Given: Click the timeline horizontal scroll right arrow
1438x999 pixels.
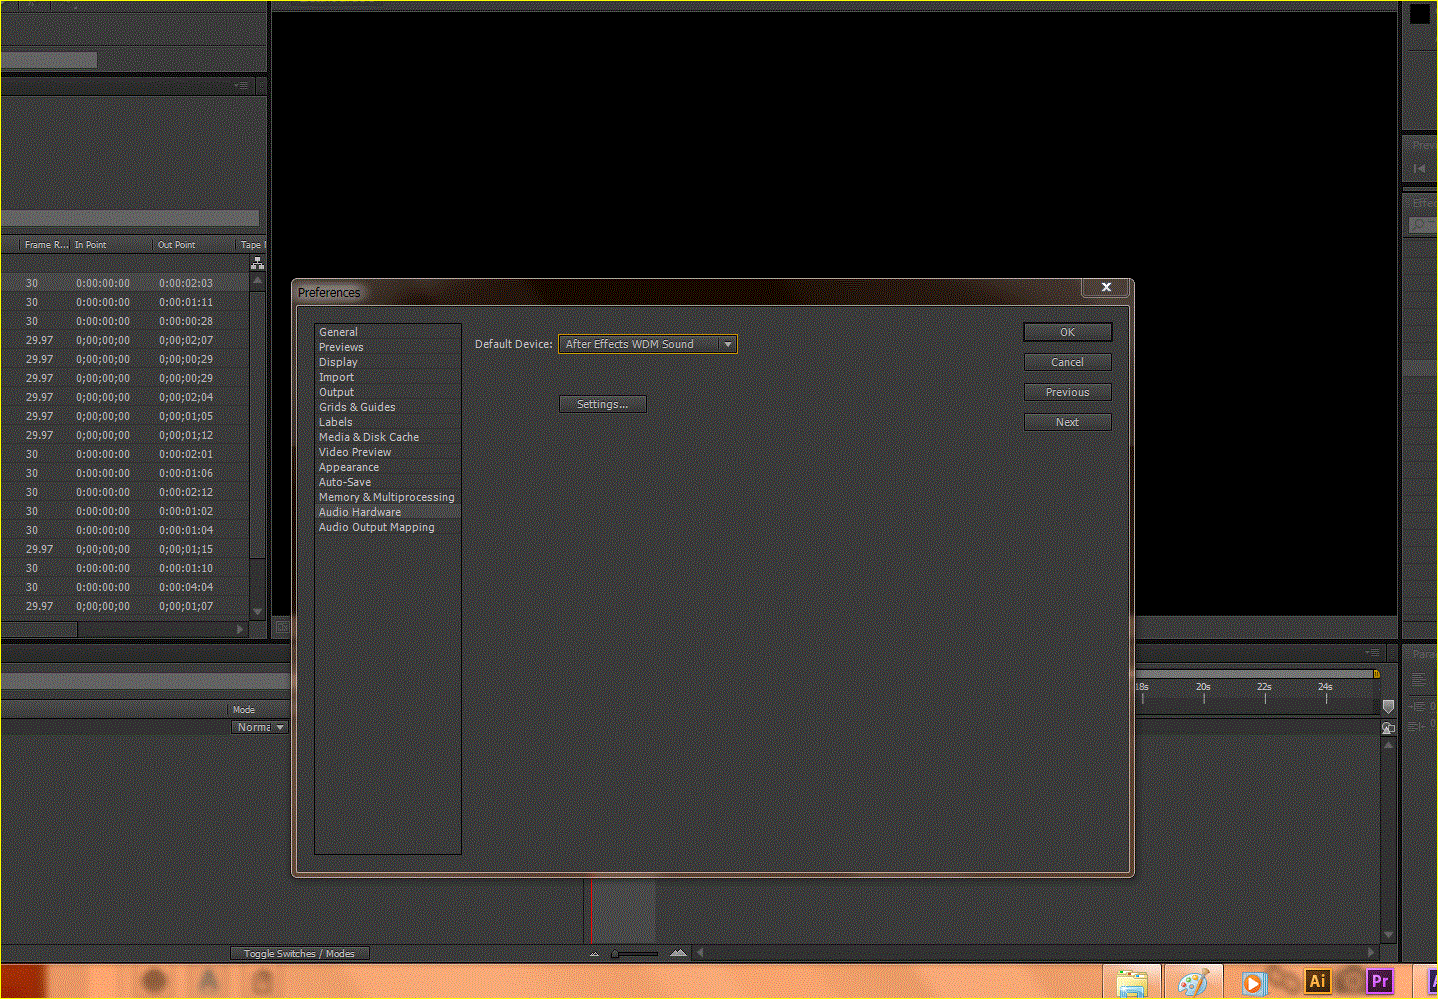Looking at the screenshot, I should click(x=1372, y=953).
